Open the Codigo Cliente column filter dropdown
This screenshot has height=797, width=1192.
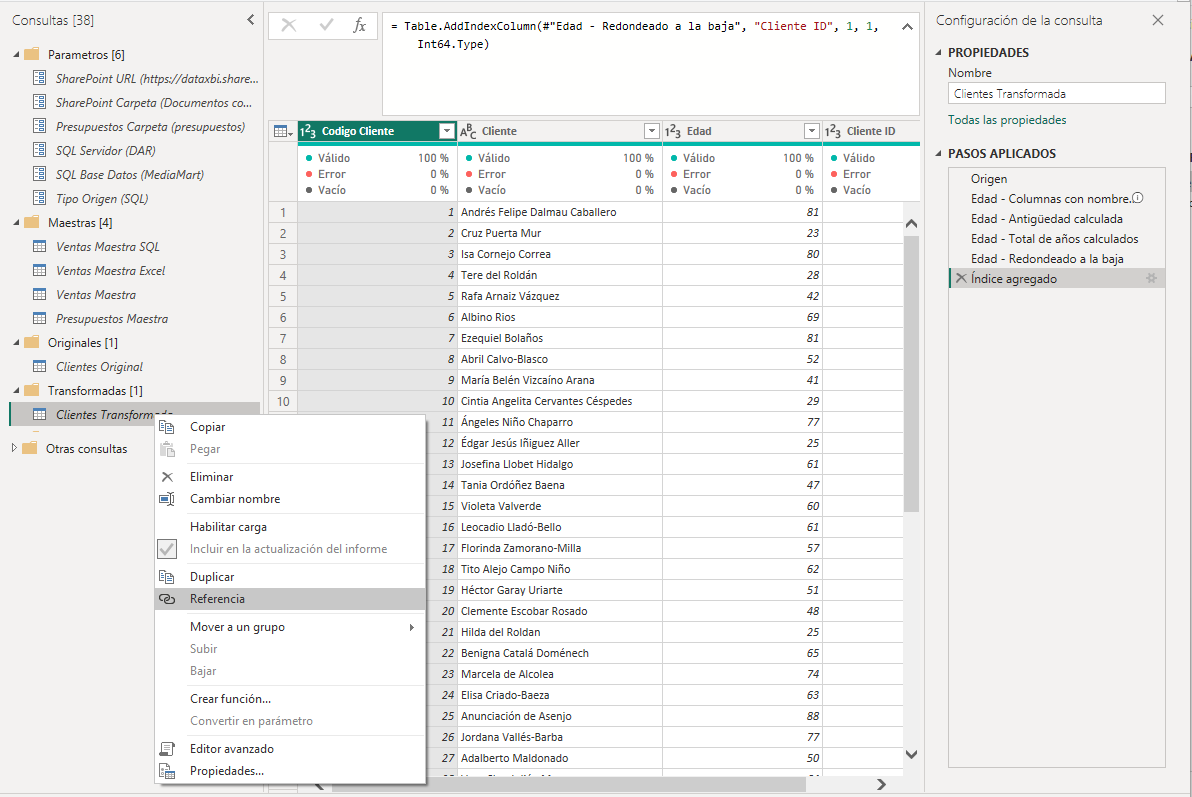(x=447, y=132)
